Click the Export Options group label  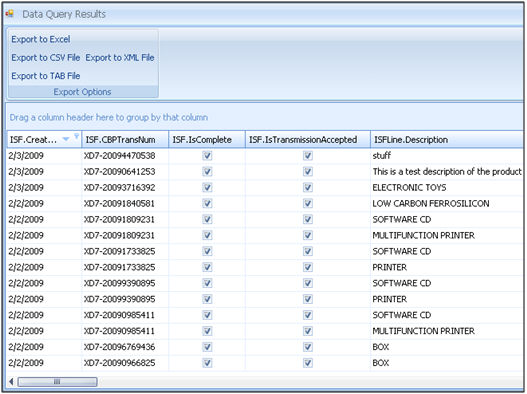click(x=82, y=92)
